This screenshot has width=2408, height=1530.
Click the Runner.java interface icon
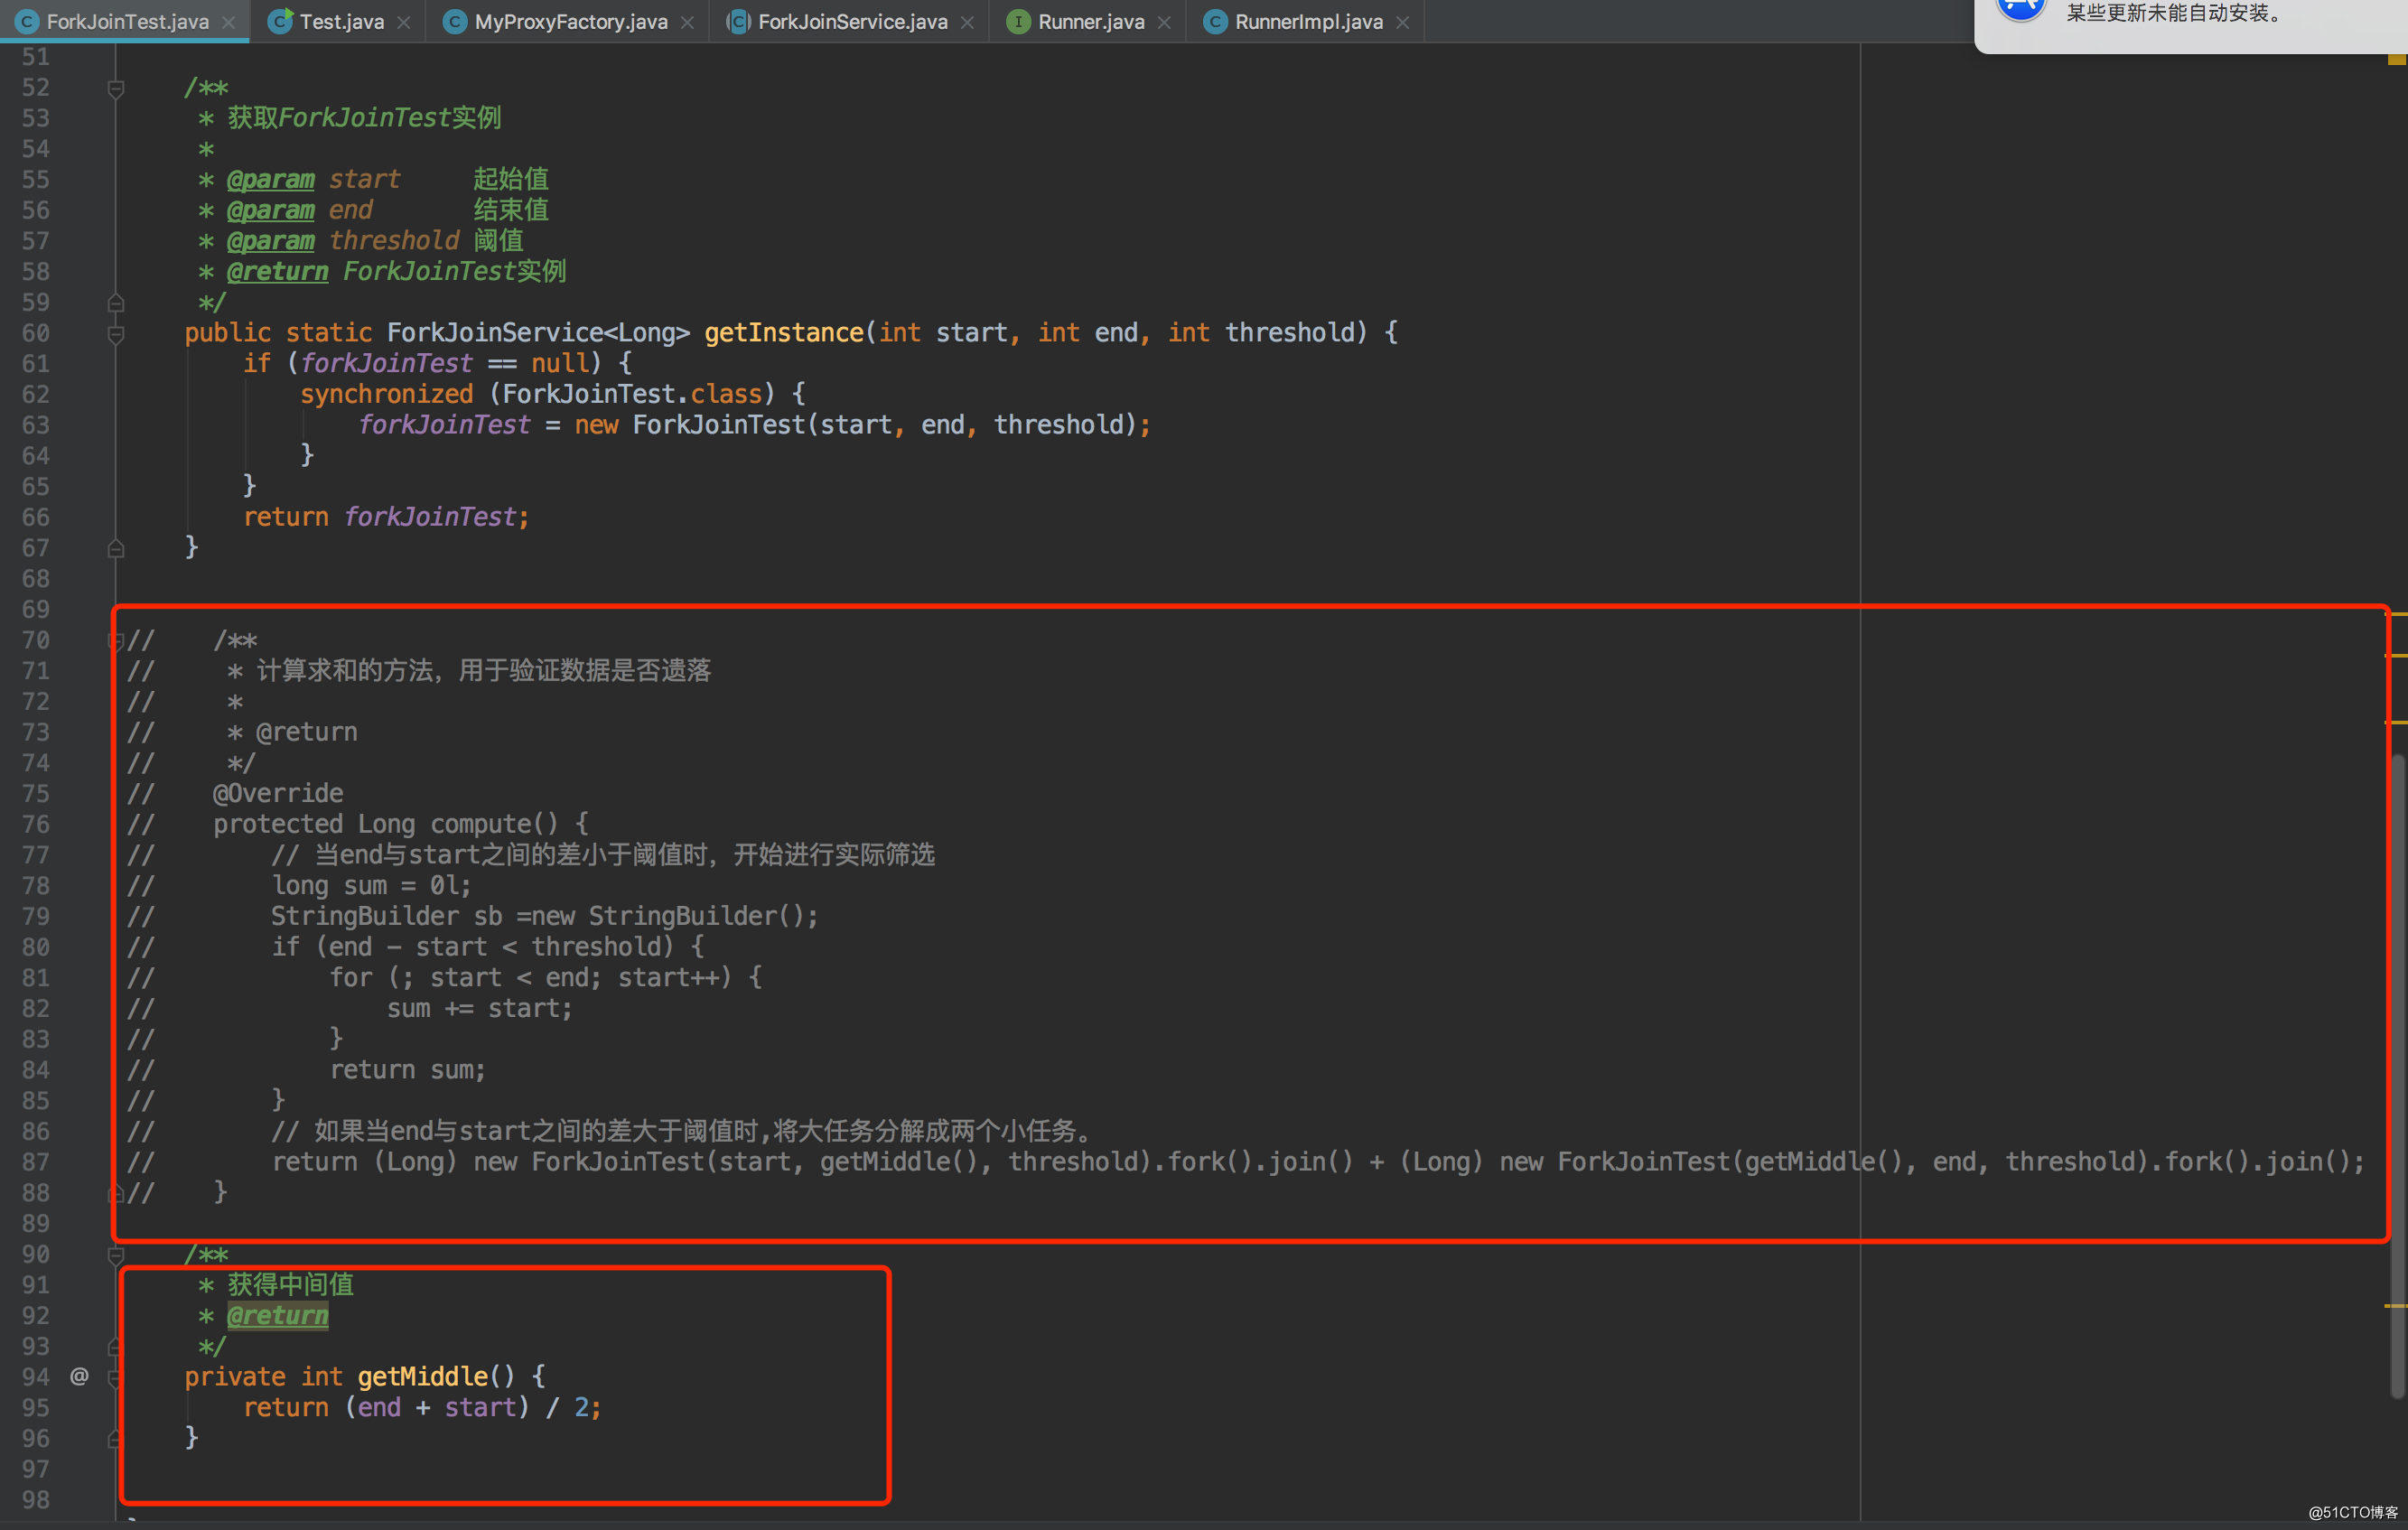tap(1018, 21)
